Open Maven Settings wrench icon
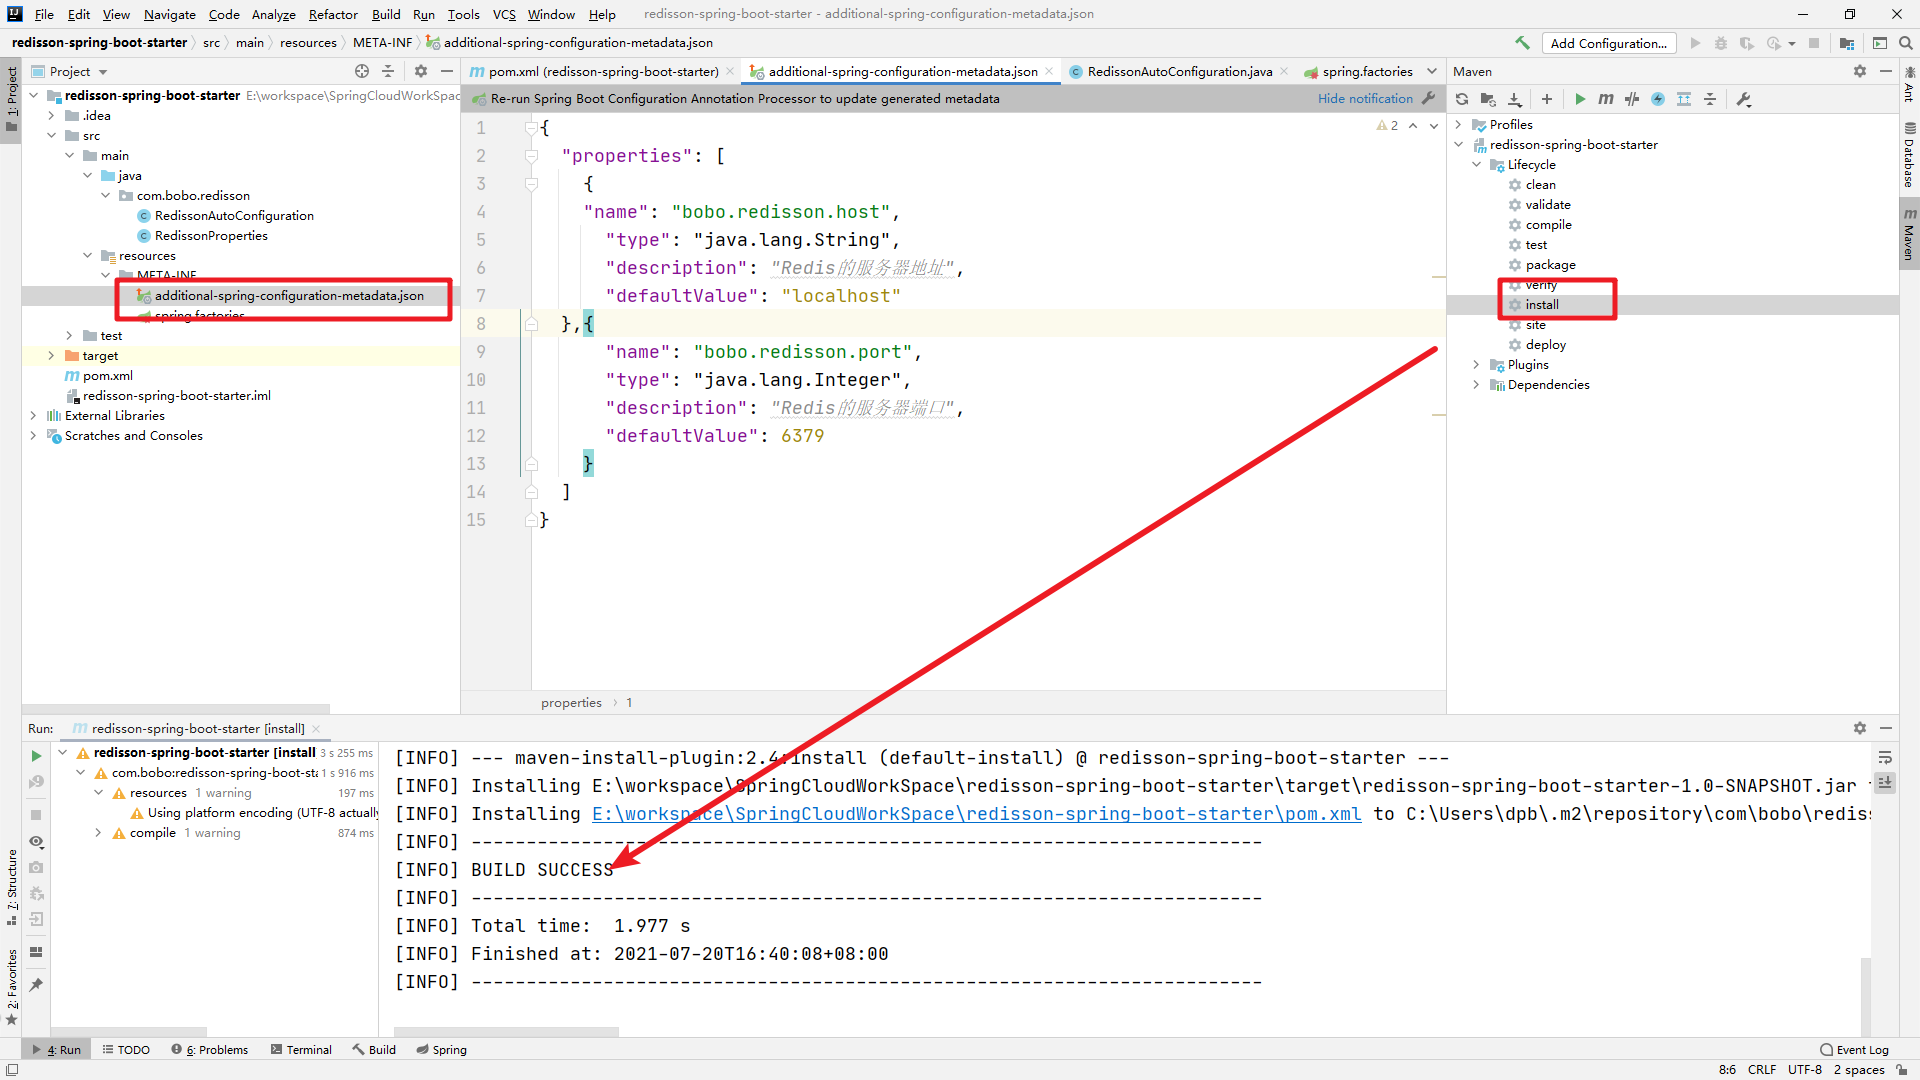The width and height of the screenshot is (1920, 1080). (1744, 99)
